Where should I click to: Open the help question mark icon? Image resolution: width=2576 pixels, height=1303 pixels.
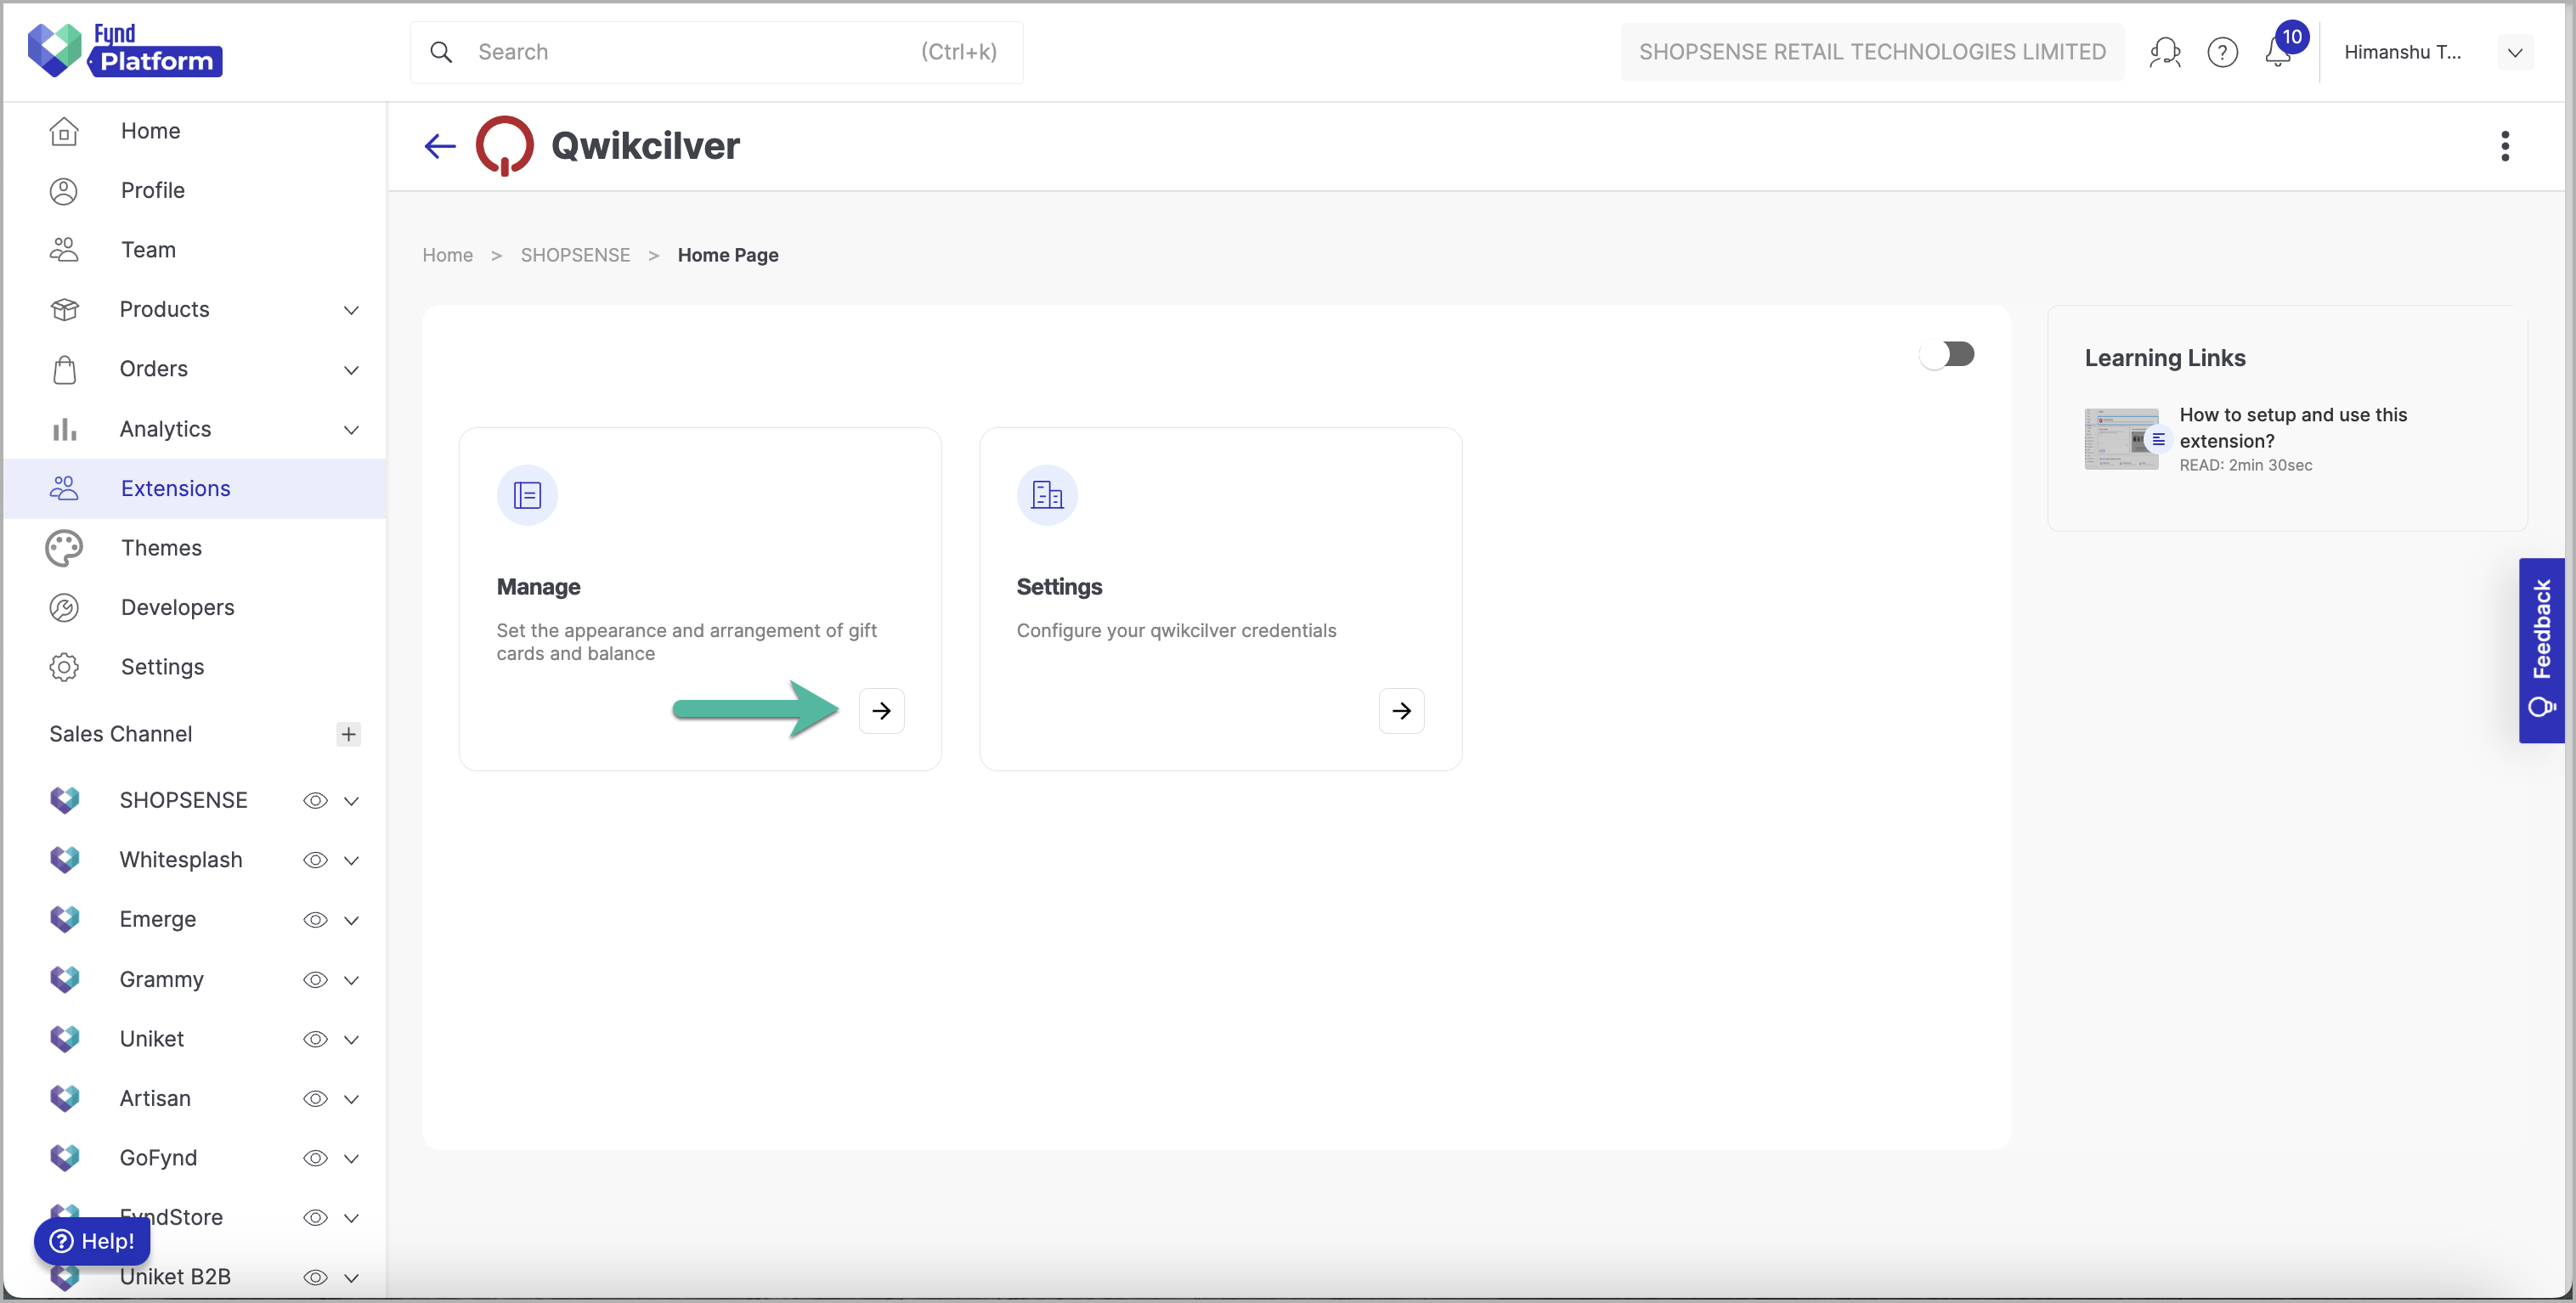pos(2222,52)
